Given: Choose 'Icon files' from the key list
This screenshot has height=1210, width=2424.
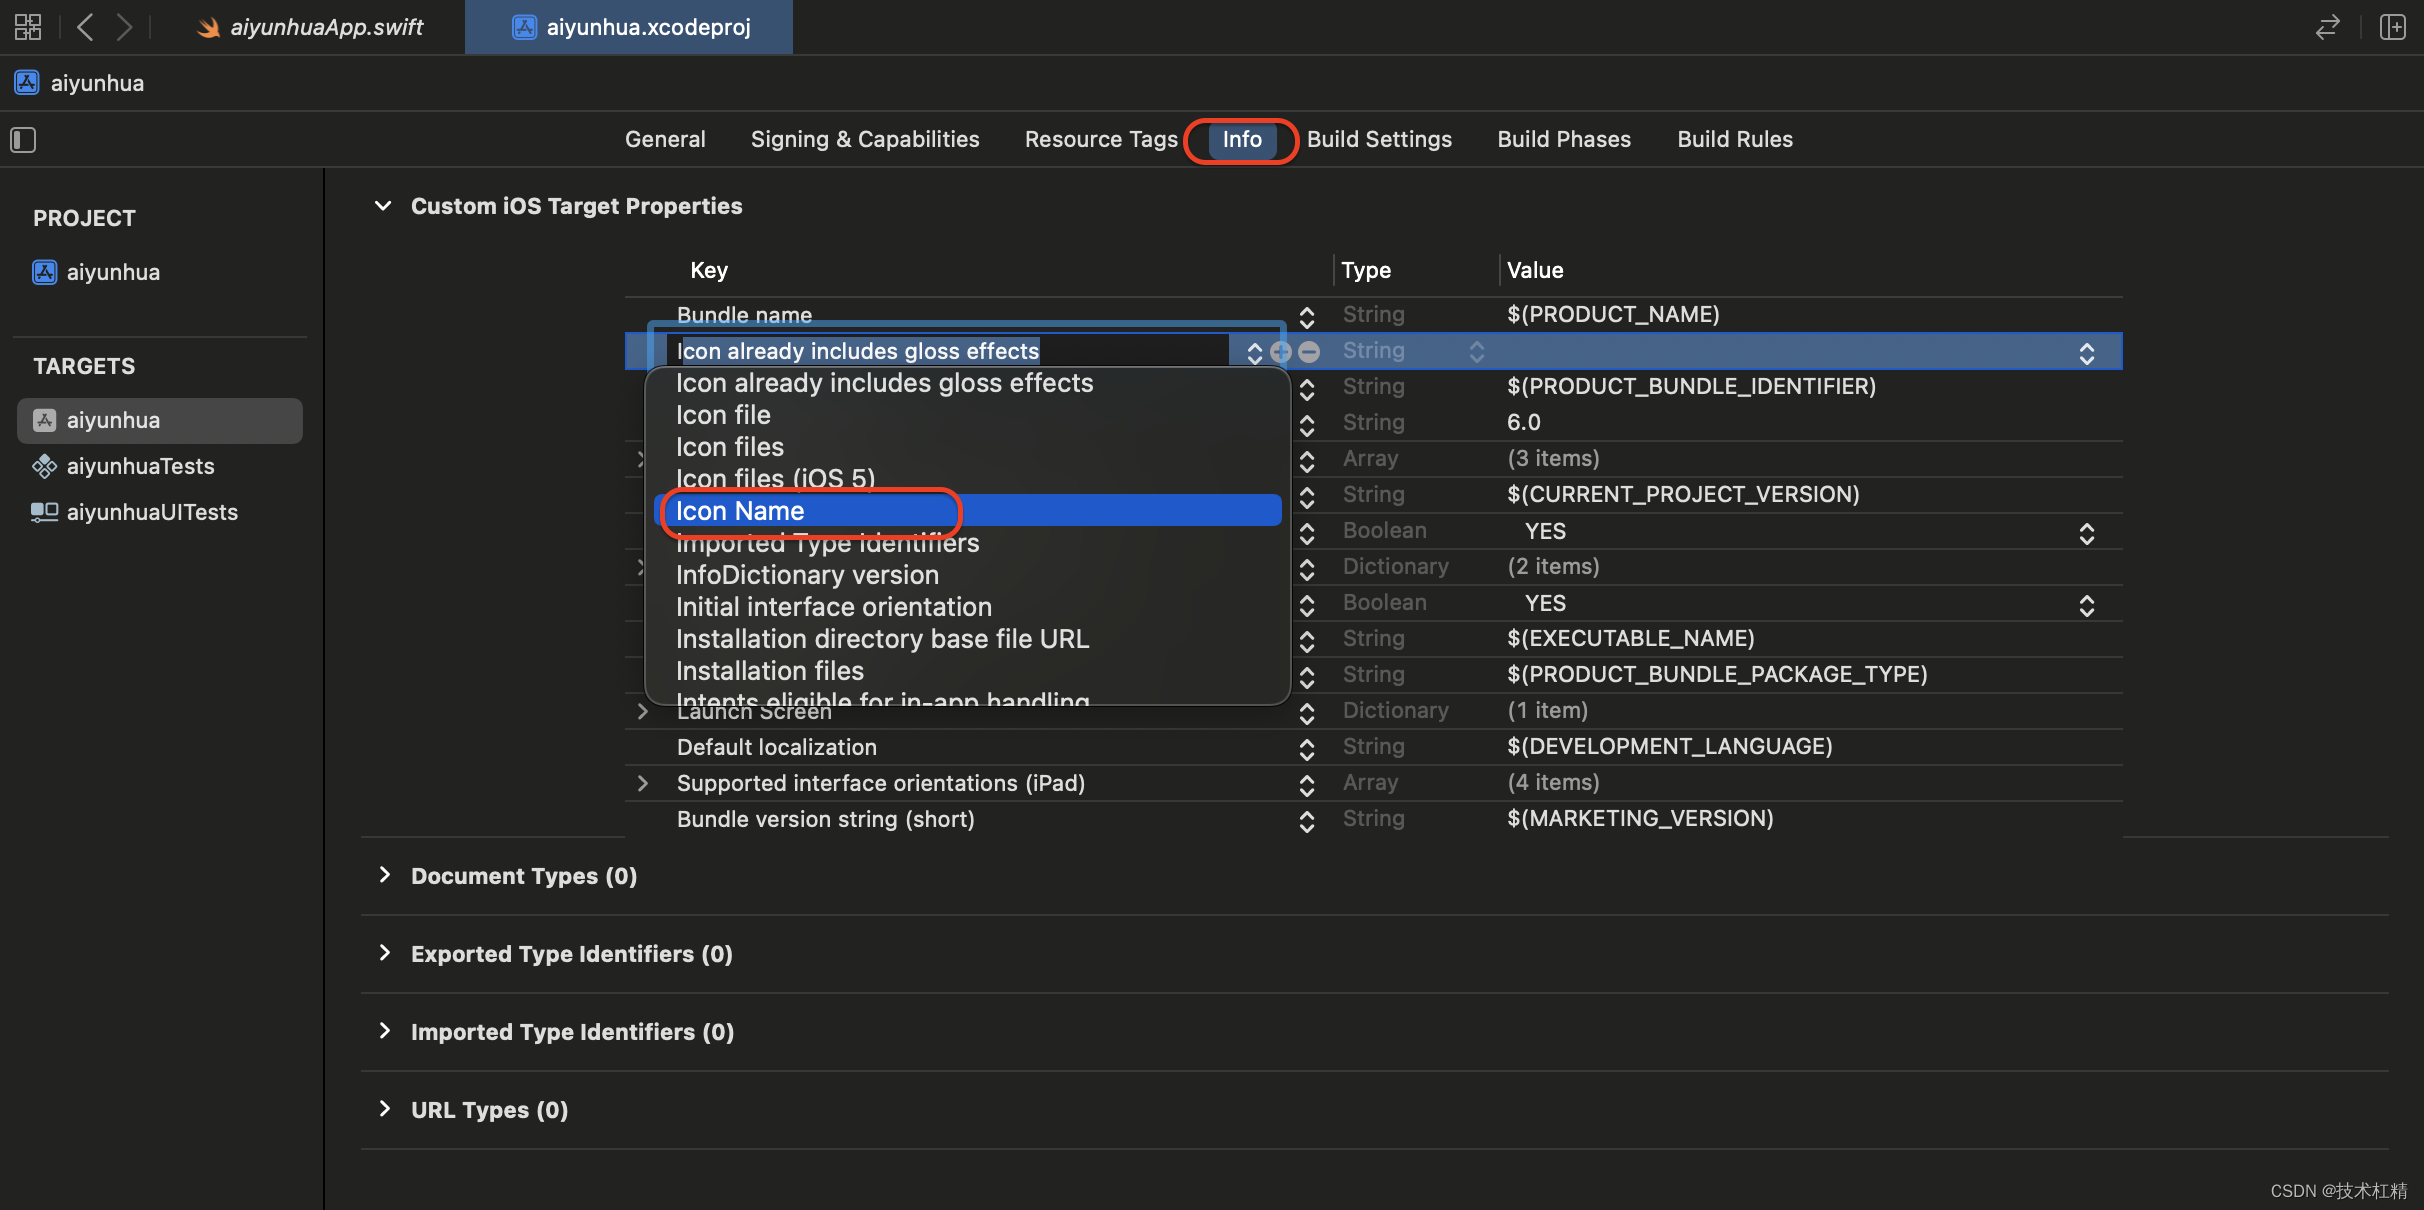Looking at the screenshot, I should [968, 447].
